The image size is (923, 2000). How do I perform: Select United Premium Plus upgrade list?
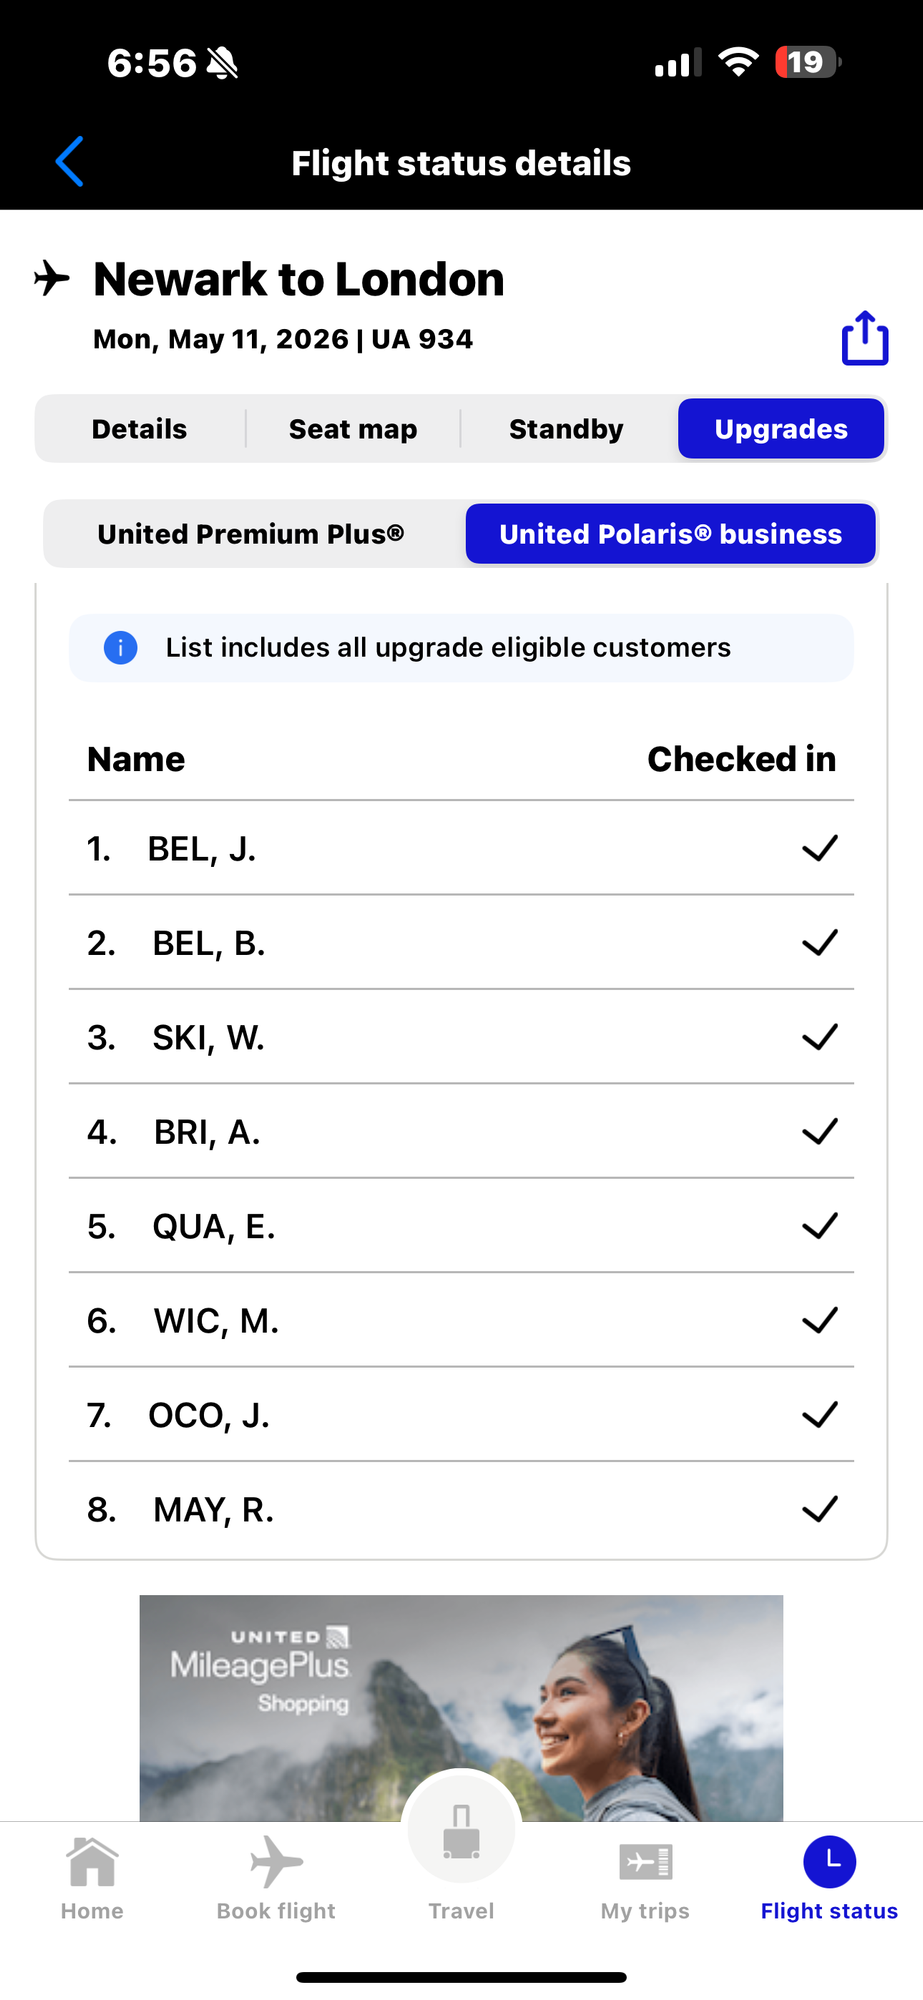click(x=251, y=534)
